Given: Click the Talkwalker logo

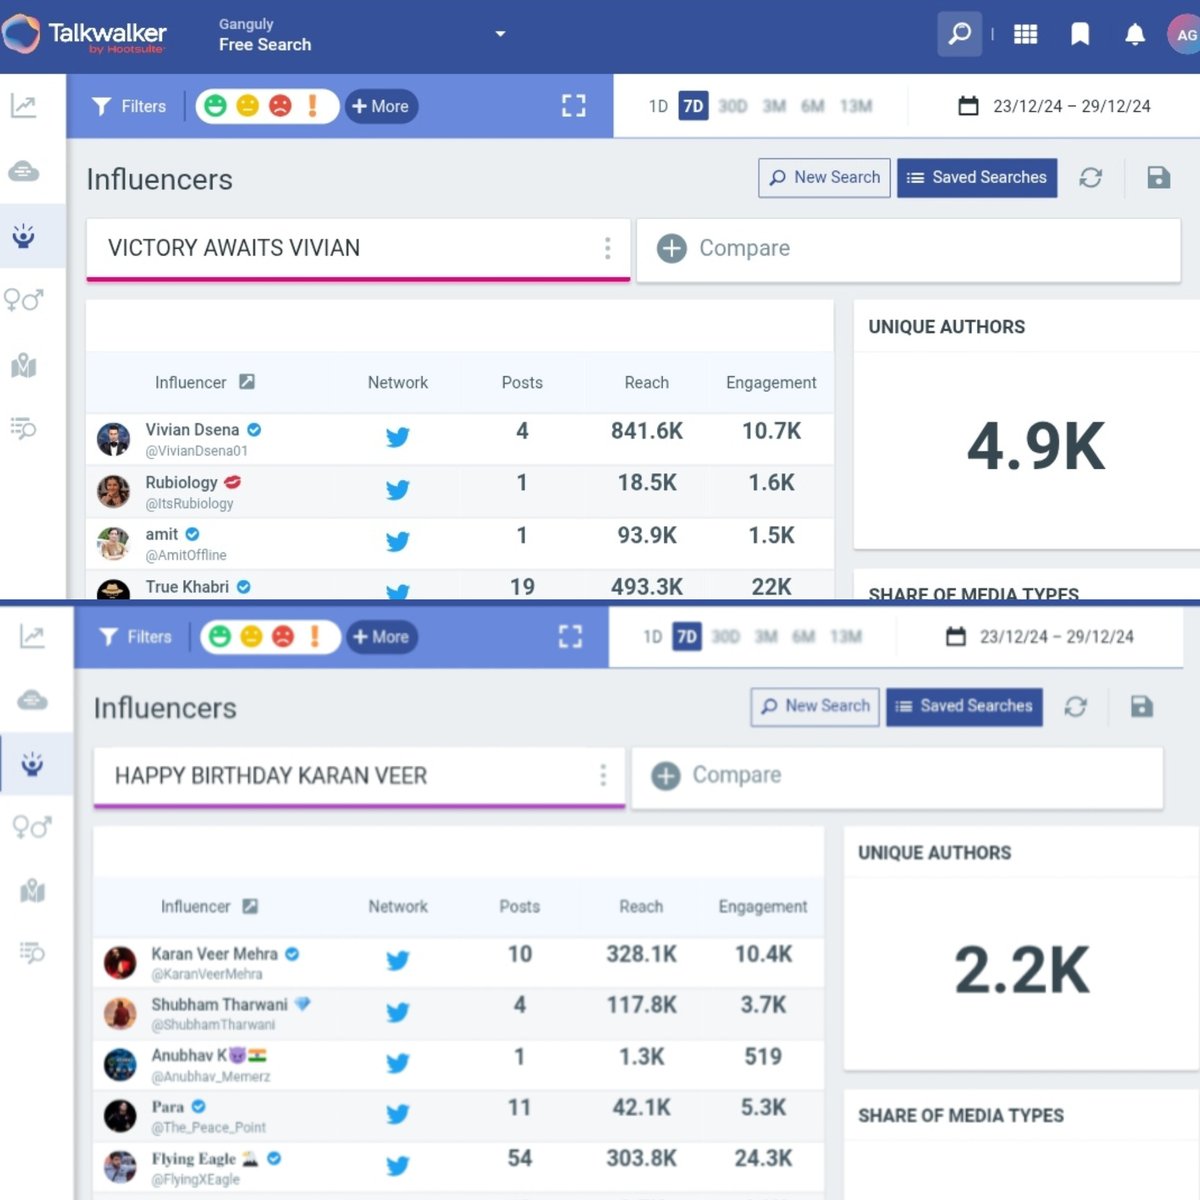Looking at the screenshot, I should coord(84,35).
